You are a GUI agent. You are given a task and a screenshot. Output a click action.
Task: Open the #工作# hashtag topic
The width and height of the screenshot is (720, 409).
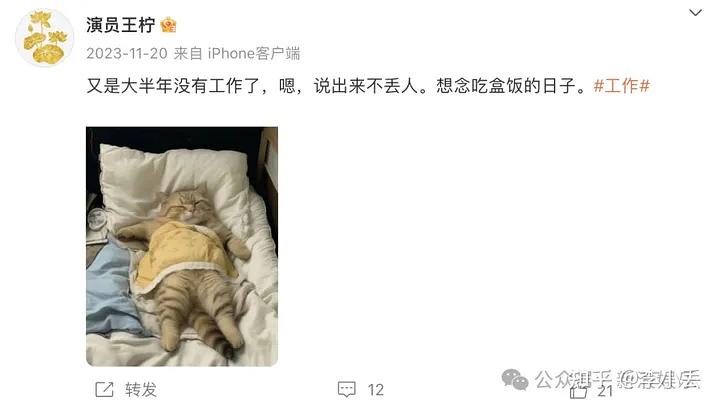622,86
